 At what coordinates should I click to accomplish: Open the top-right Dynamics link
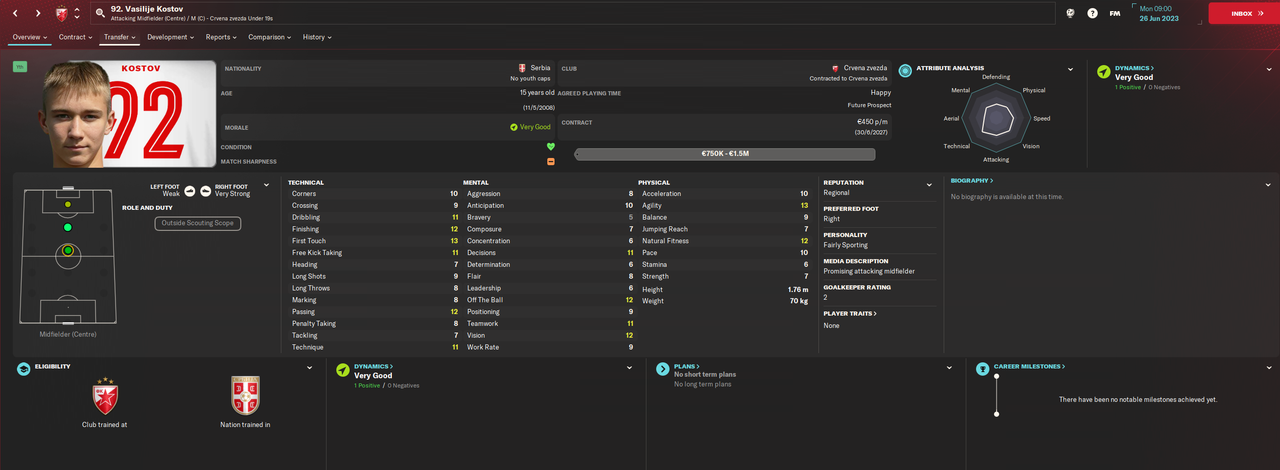click(1134, 67)
